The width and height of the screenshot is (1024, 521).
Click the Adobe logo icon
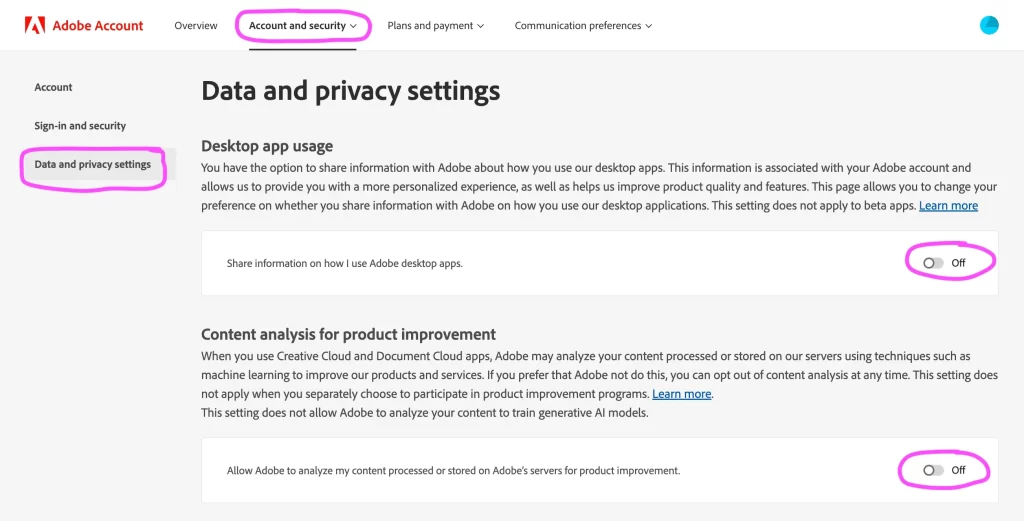tap(34, 25)
